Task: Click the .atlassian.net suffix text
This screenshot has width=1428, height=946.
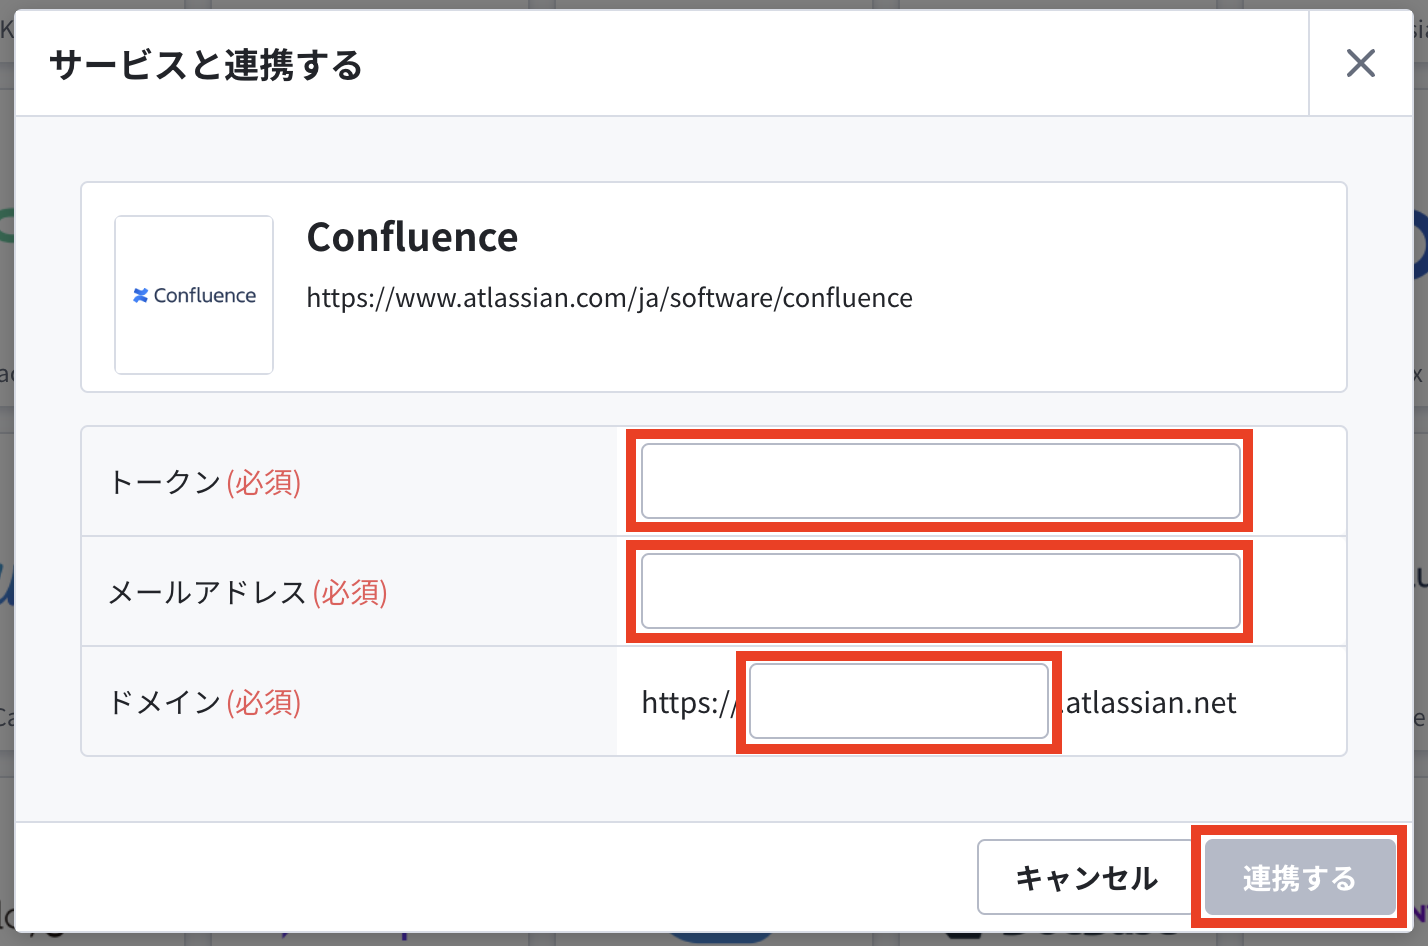Action: [x=1148, y=702]
